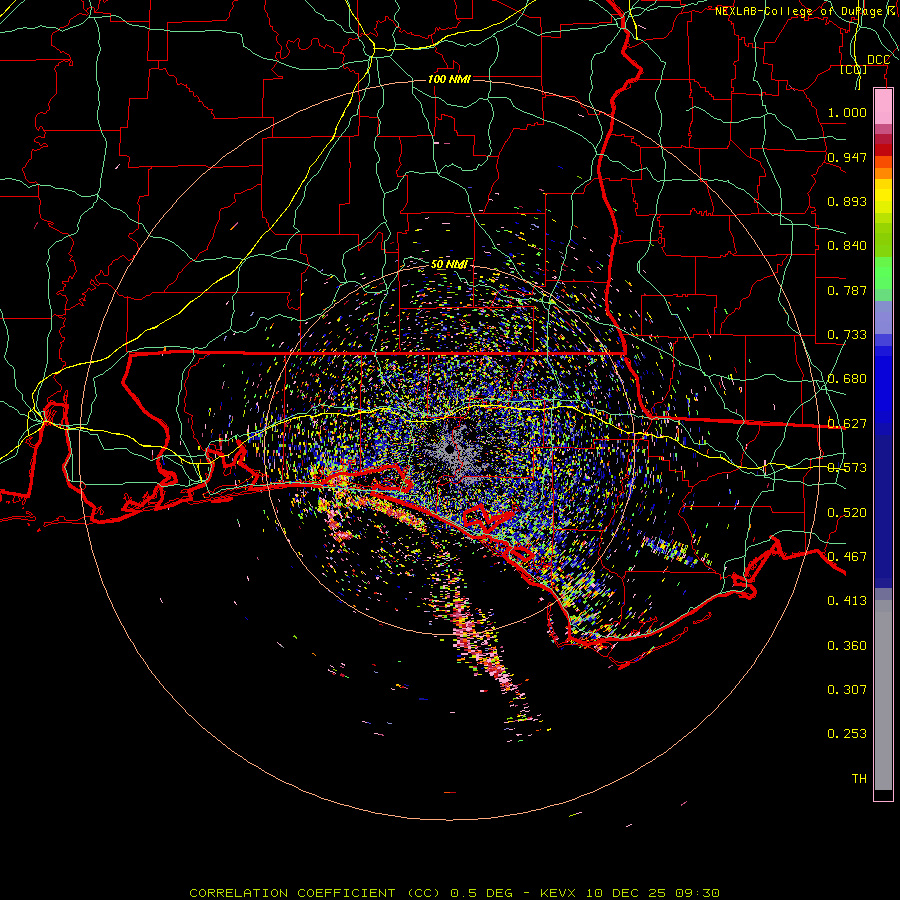This screenshot has height=900, width=900.
Task: Click the 1.000 value on the scale
Action: [x=847, y=112]
